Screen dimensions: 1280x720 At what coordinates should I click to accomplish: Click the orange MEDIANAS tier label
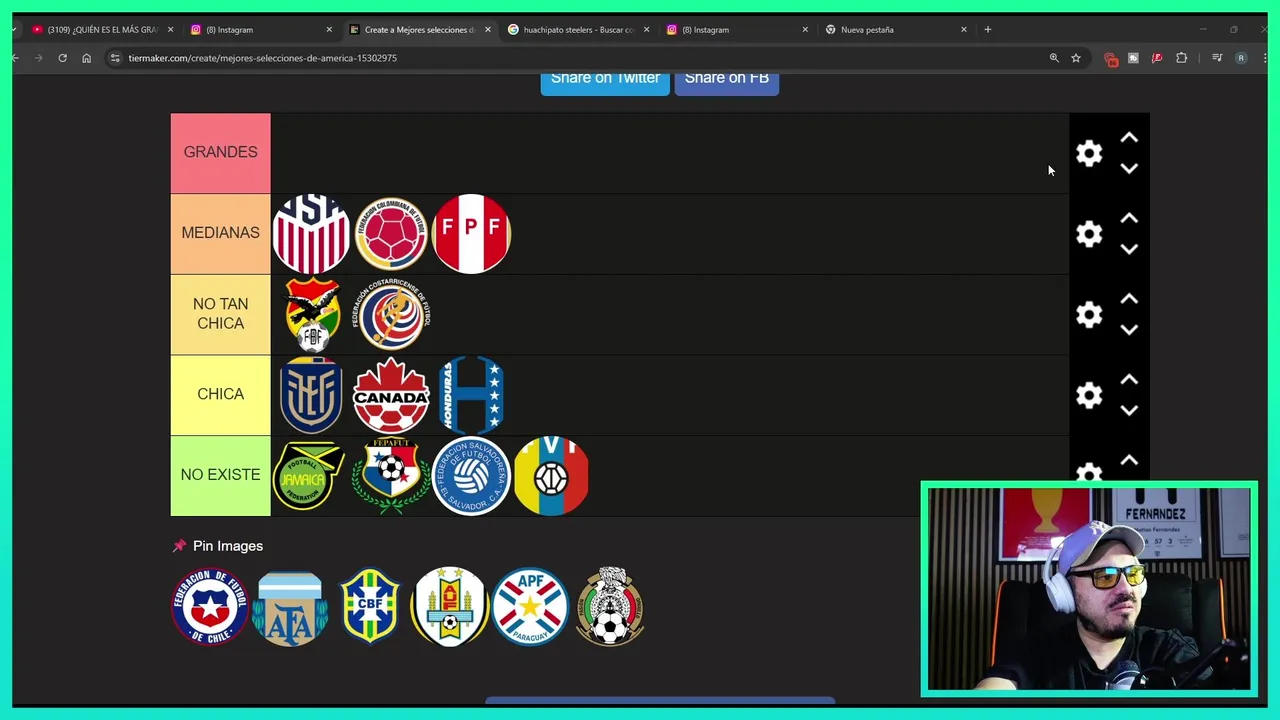pyautogui.click(x=220, y=234)
